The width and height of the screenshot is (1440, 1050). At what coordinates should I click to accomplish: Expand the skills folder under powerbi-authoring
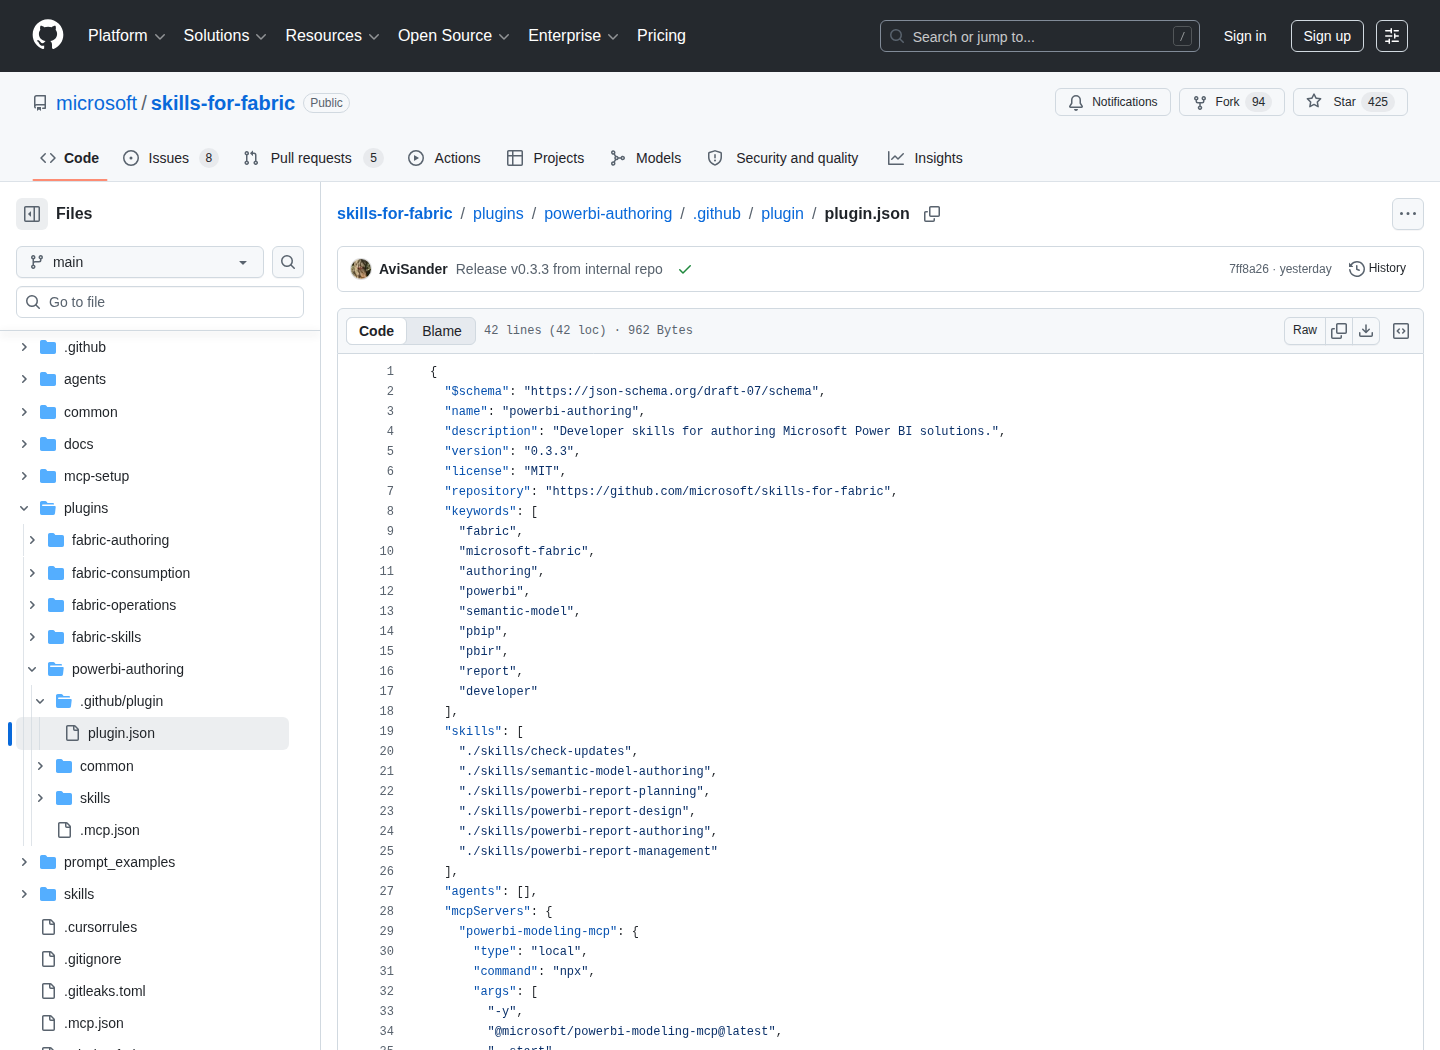click(40, 798)
